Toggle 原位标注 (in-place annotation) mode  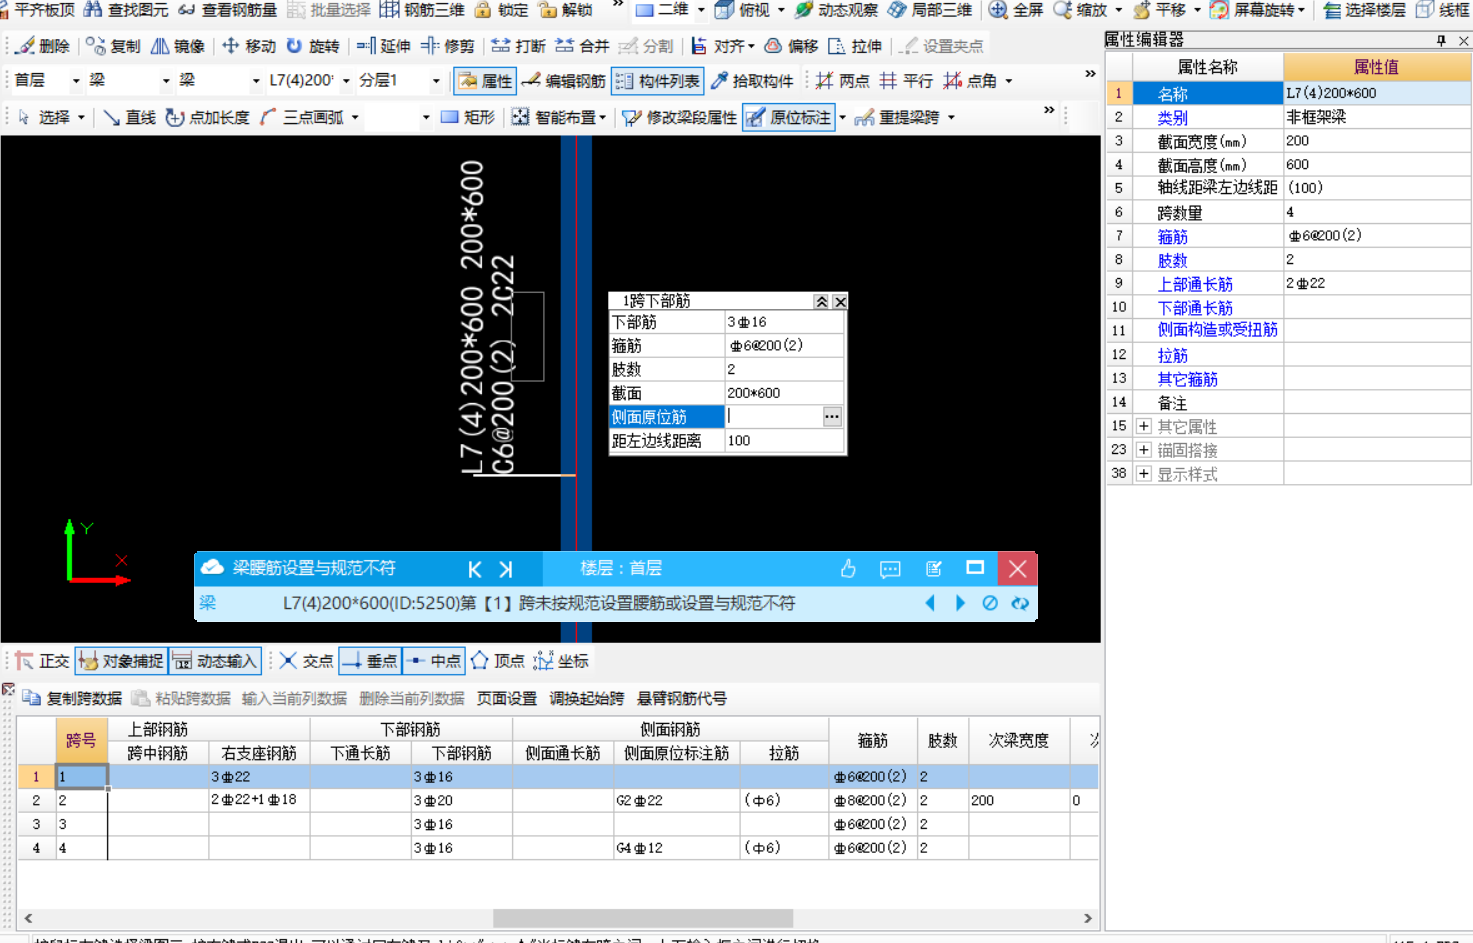pyautogui.click(x=788, y=117)
